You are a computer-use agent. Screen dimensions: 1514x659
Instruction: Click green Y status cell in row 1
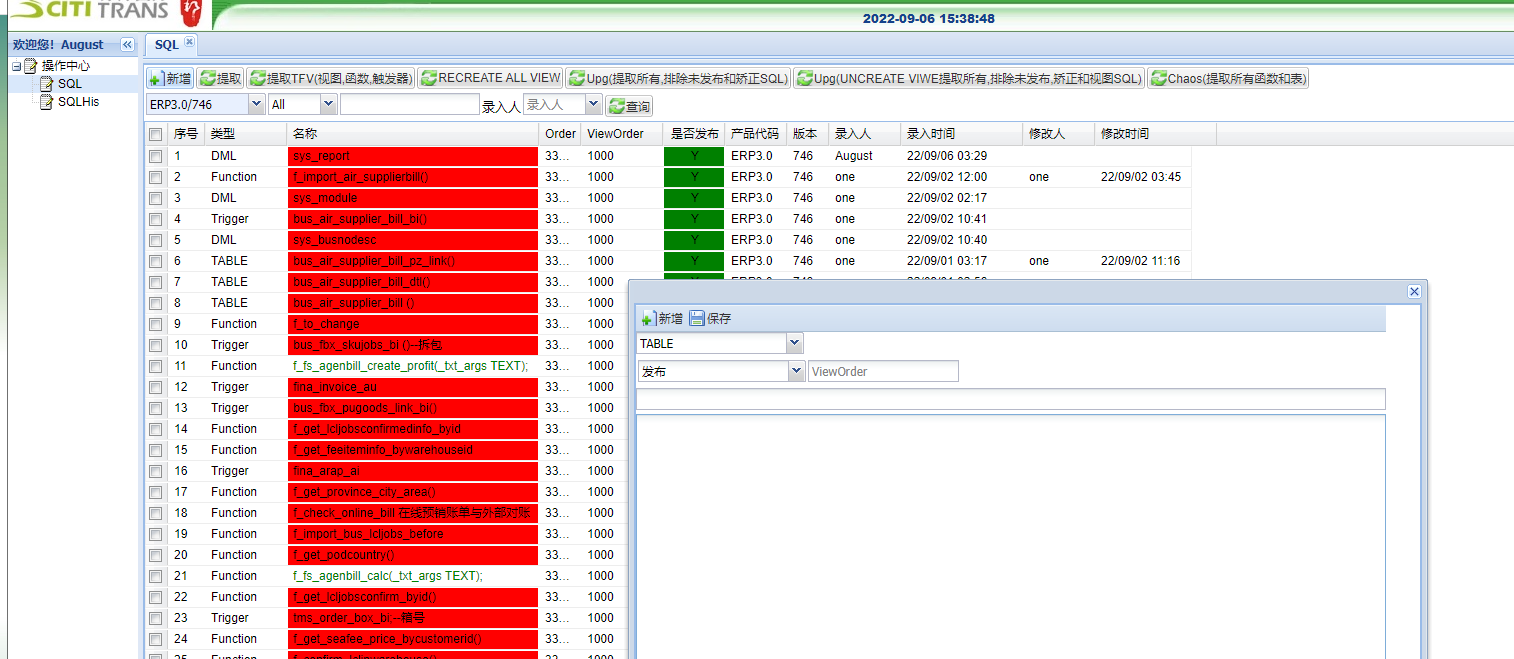click(694, 156)
